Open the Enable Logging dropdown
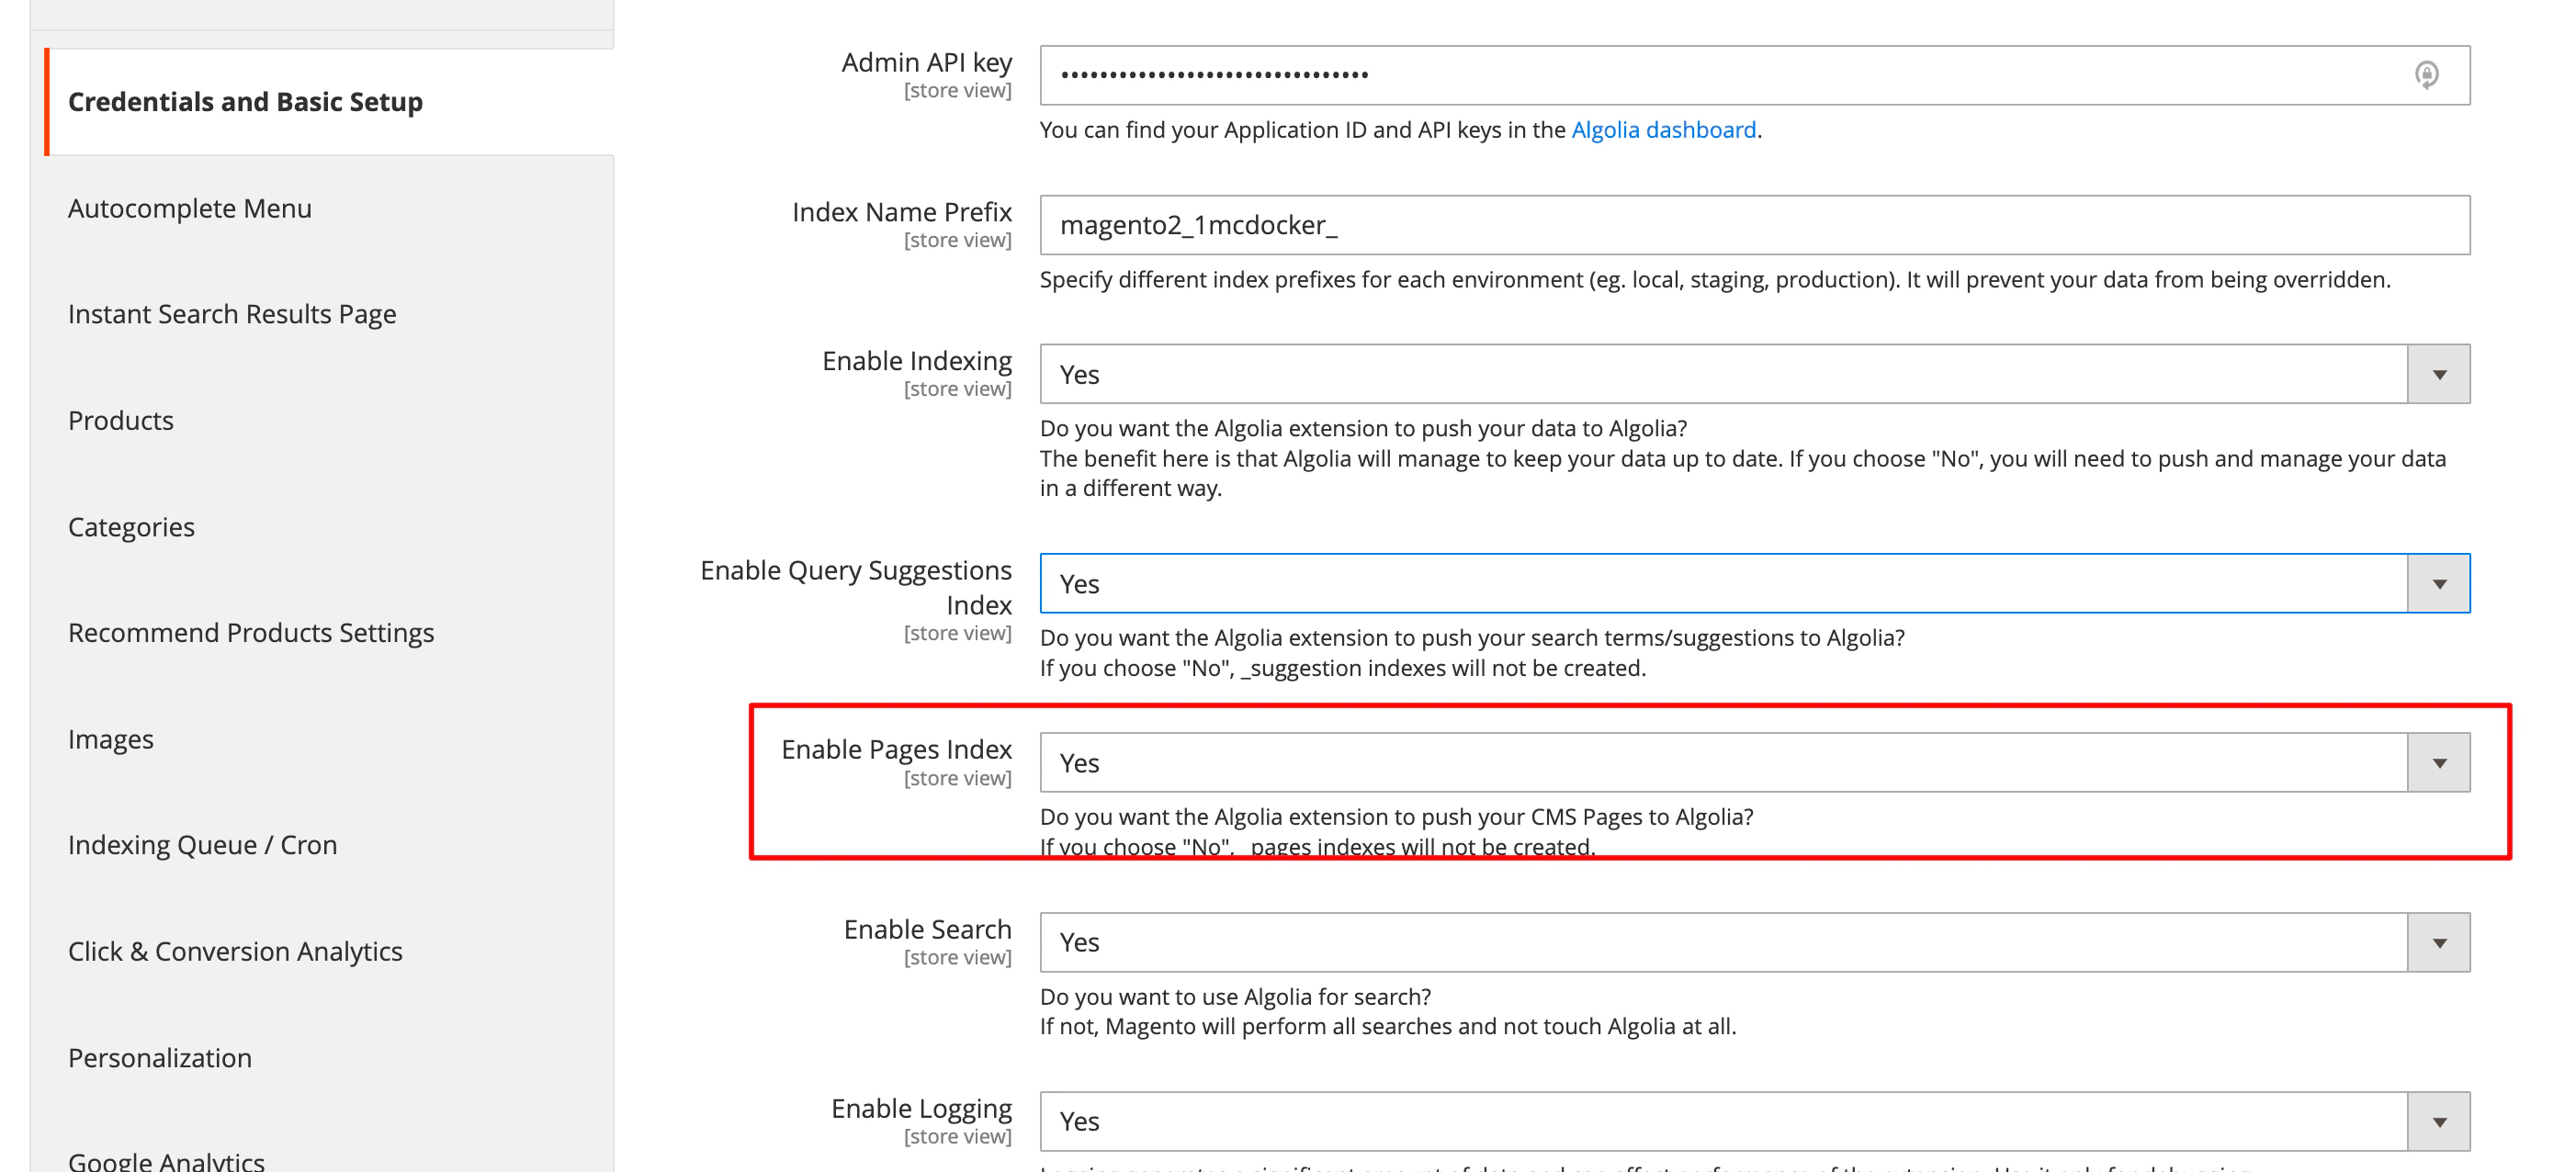The height and width of the screenshot is (1172, 2576). [x=2438, y=1121]
